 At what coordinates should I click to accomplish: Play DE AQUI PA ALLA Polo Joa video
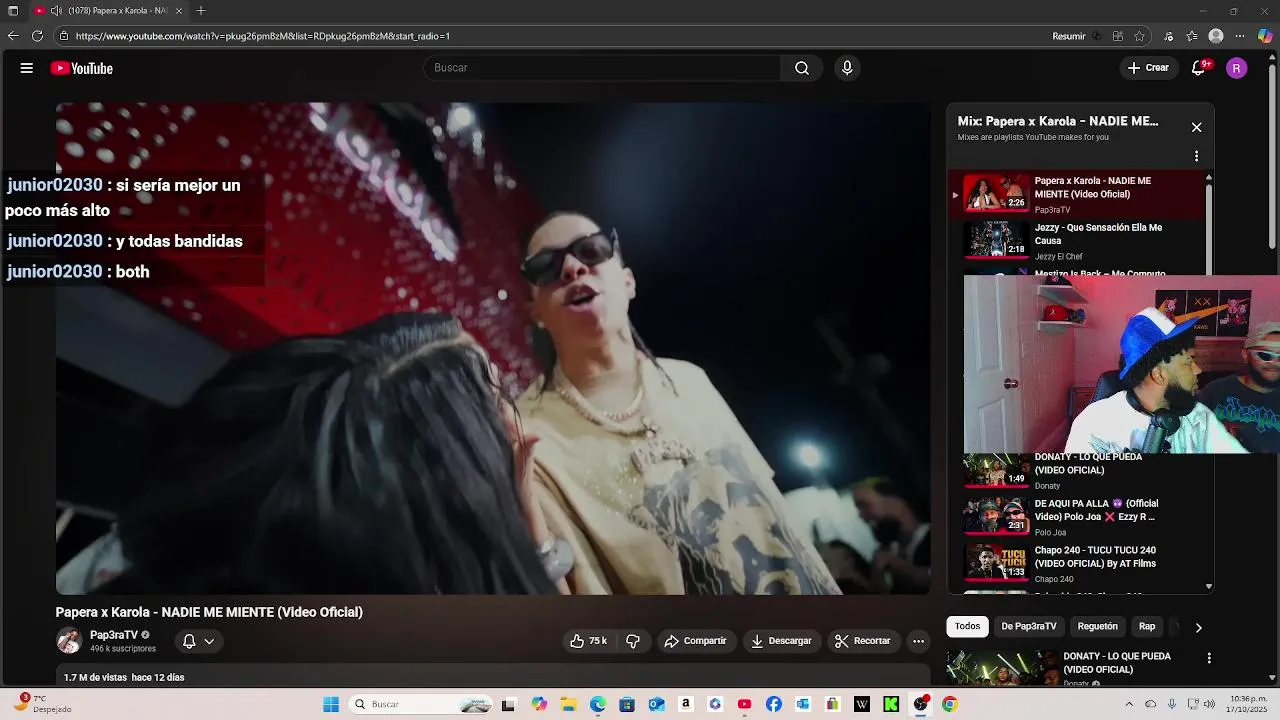pos(1078,517)
